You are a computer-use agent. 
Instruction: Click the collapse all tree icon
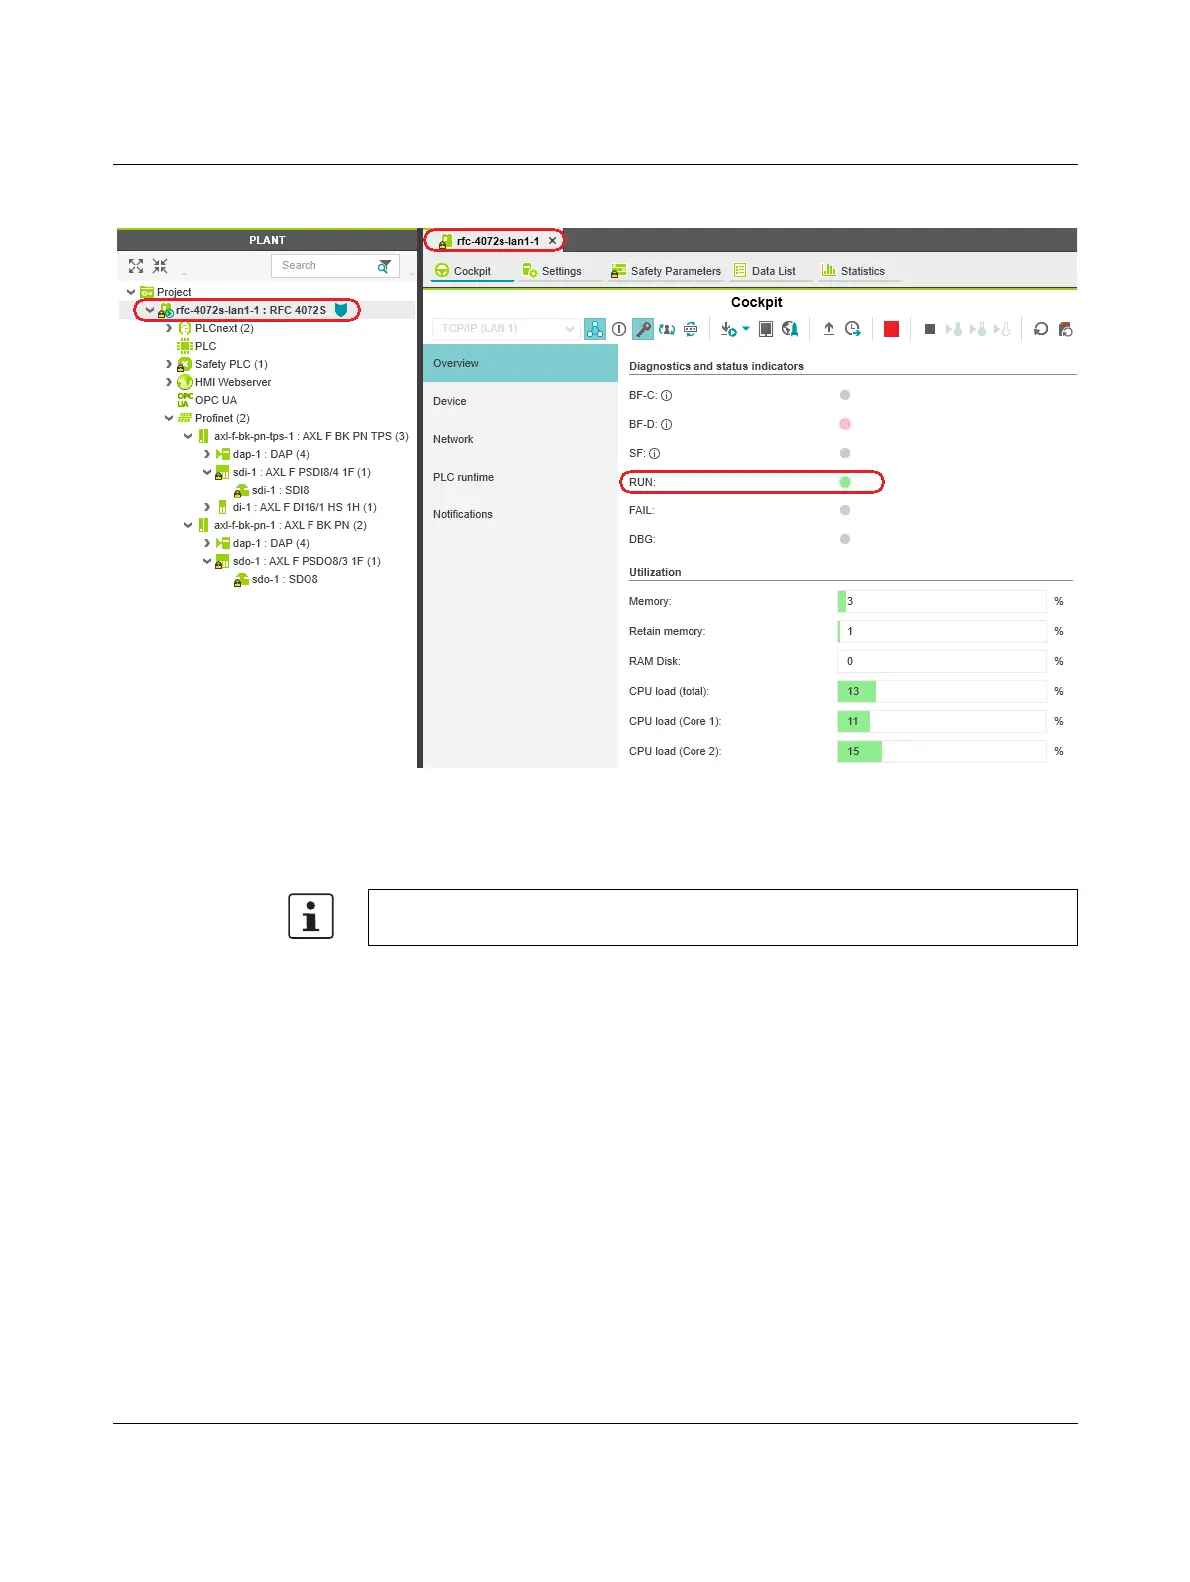coord(160,266)
